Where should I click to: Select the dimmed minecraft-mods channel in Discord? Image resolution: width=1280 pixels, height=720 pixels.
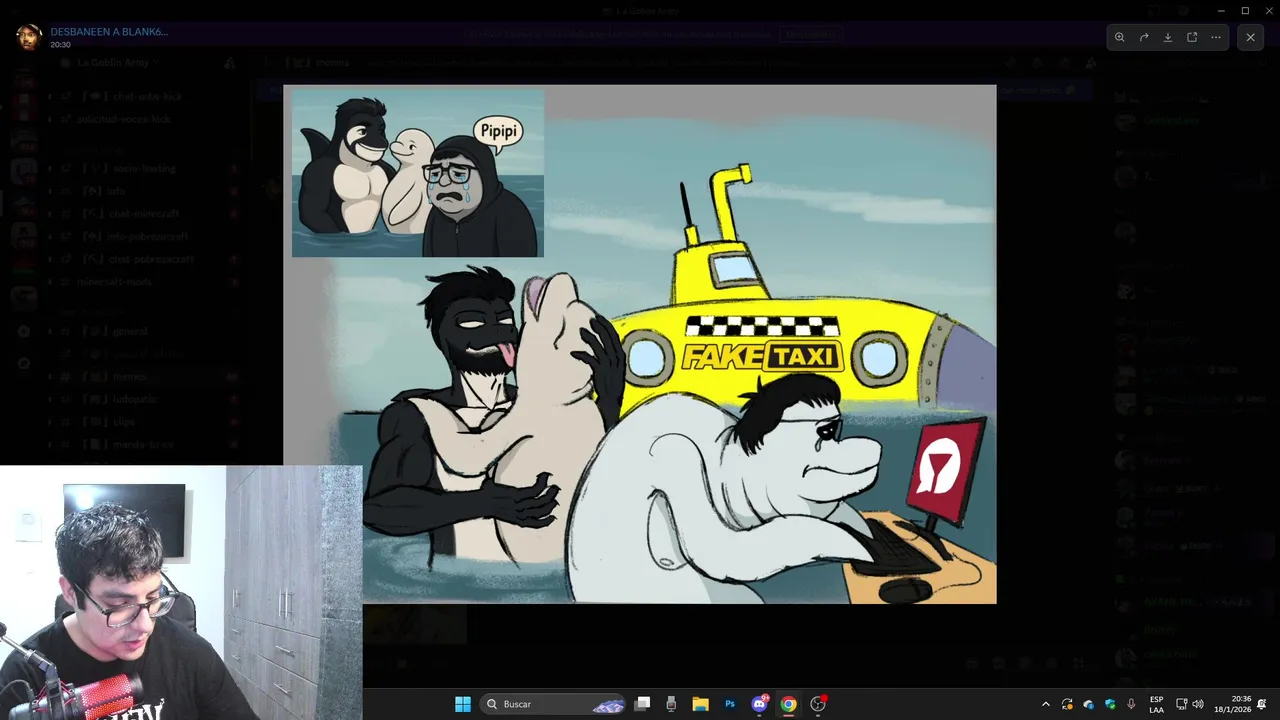145,282
